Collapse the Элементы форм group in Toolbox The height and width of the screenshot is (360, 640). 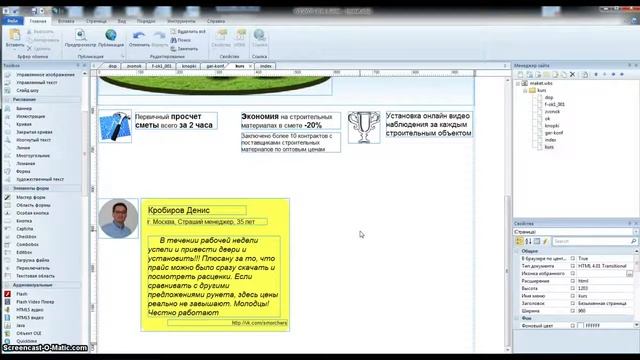coord(7,189)
